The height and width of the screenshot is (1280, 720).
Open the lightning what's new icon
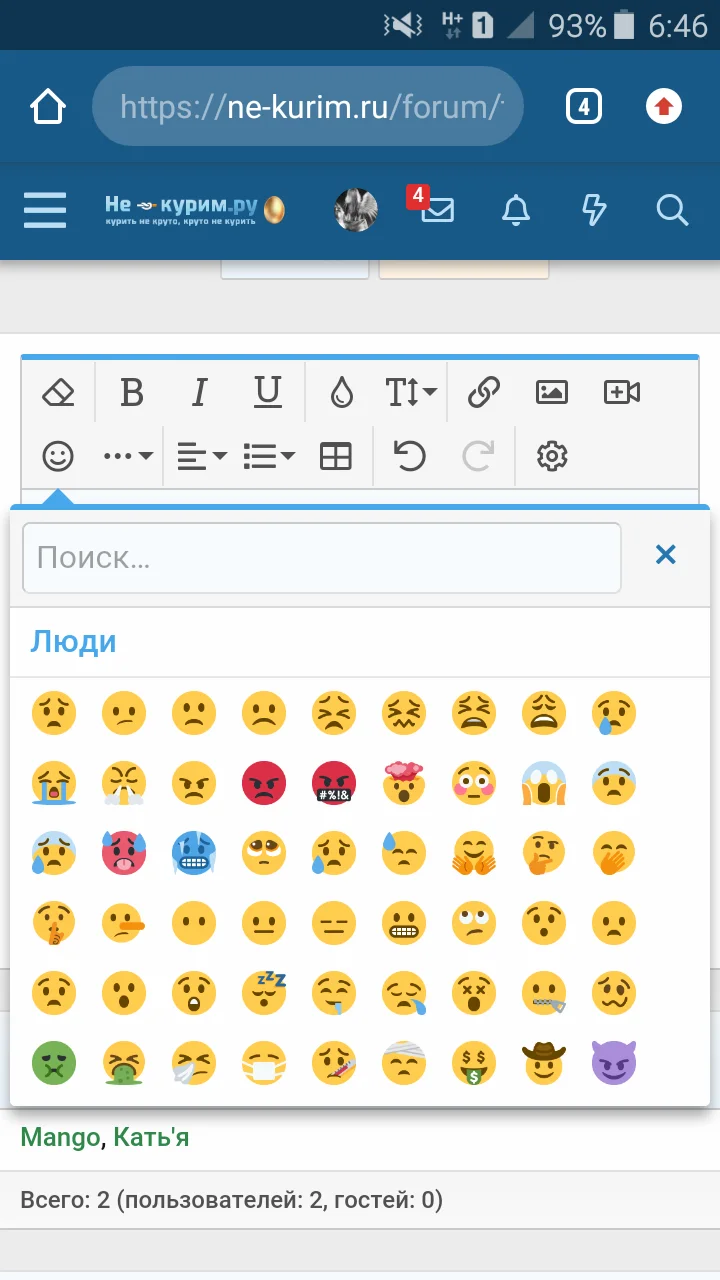pyautogui.click(x=594, y=210)
